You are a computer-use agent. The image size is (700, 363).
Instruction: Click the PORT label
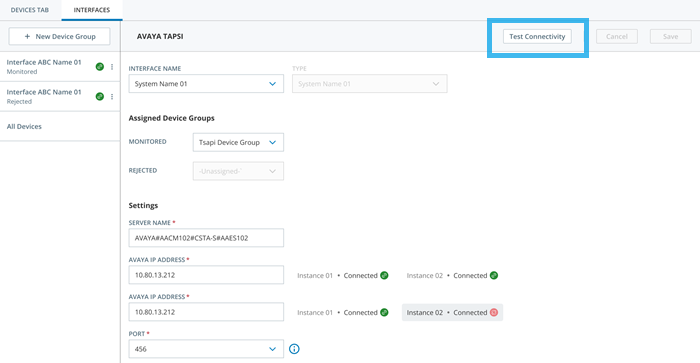tap(137, 334)
